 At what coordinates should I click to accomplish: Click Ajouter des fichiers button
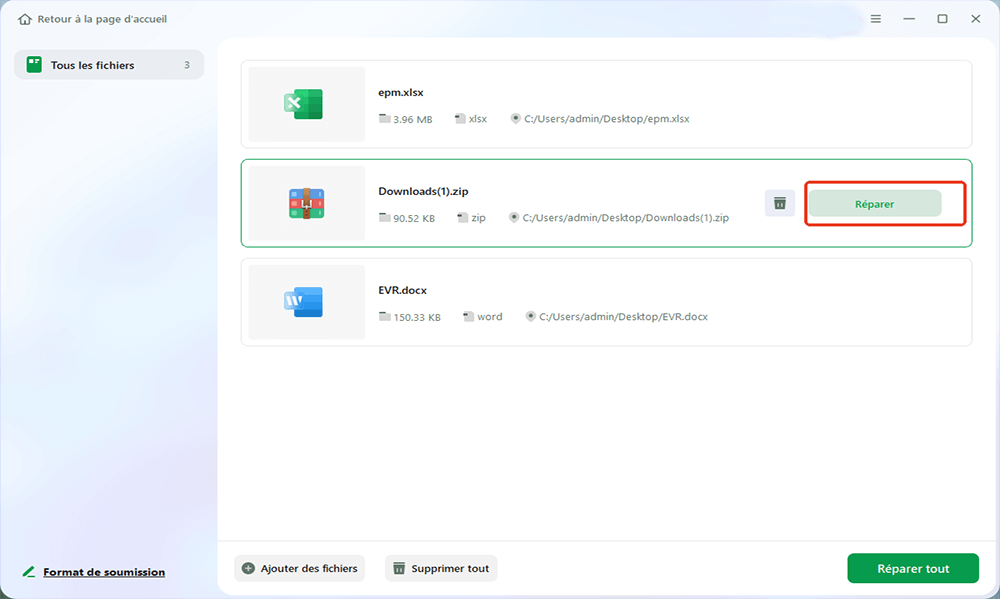pos(299,568)
